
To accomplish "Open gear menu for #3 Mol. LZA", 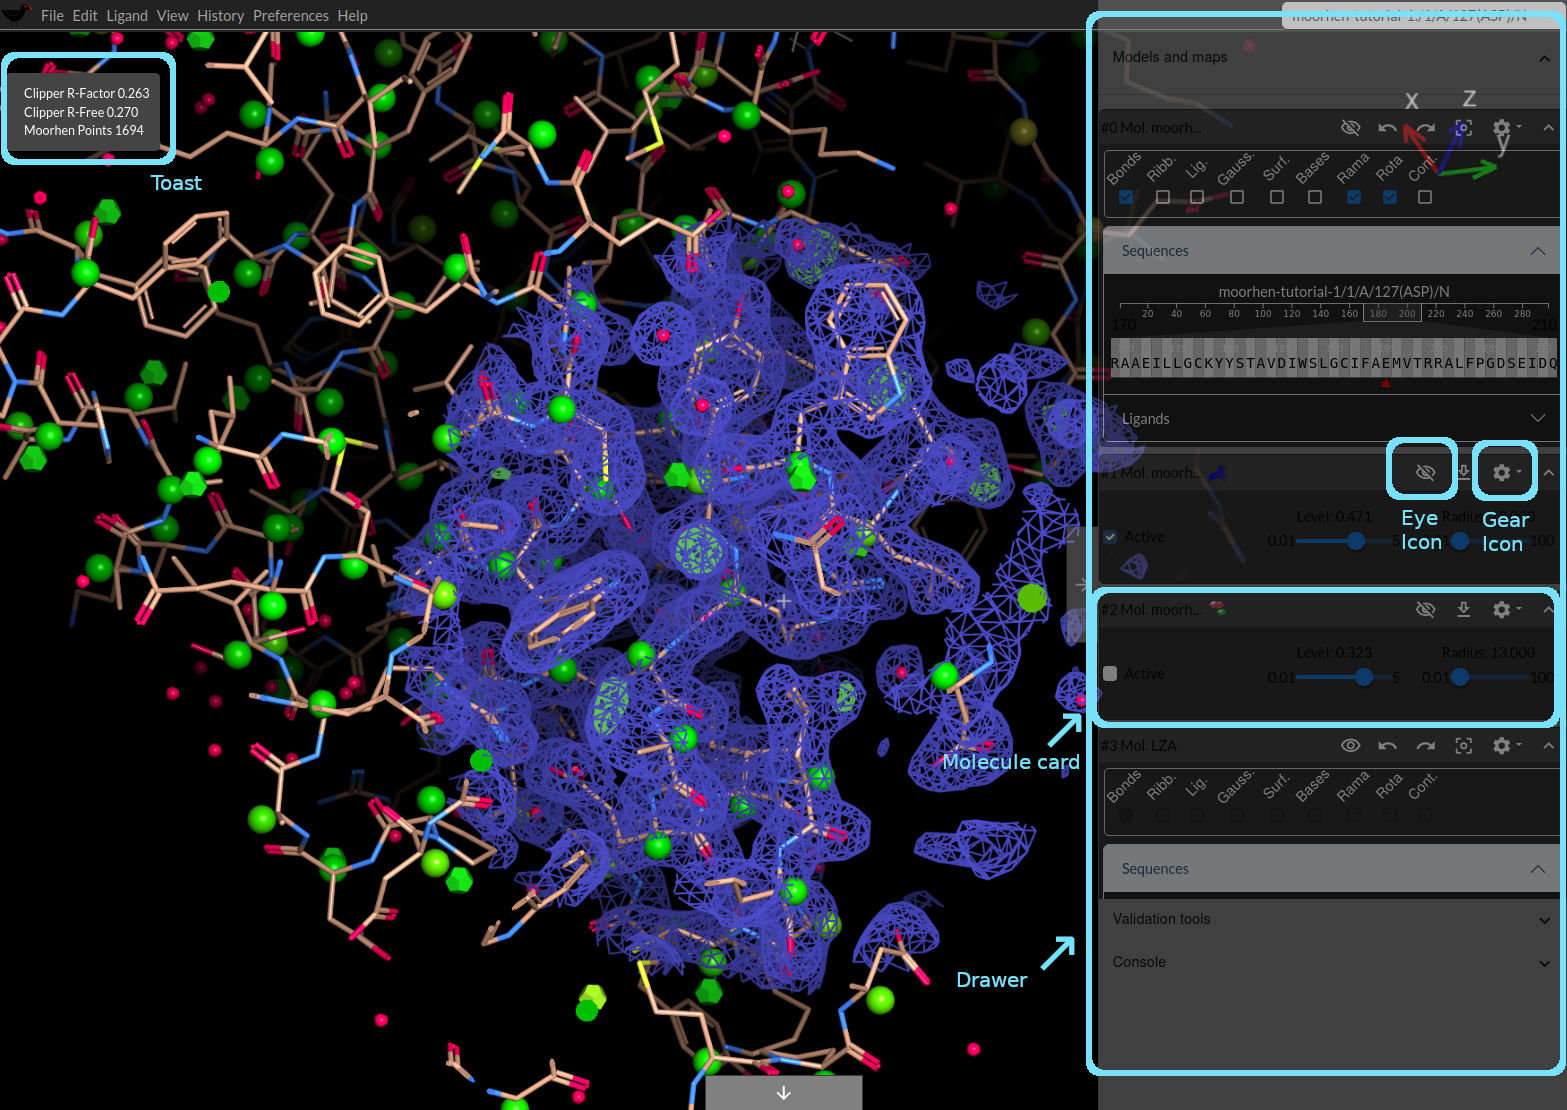I will click(1503, 746).
